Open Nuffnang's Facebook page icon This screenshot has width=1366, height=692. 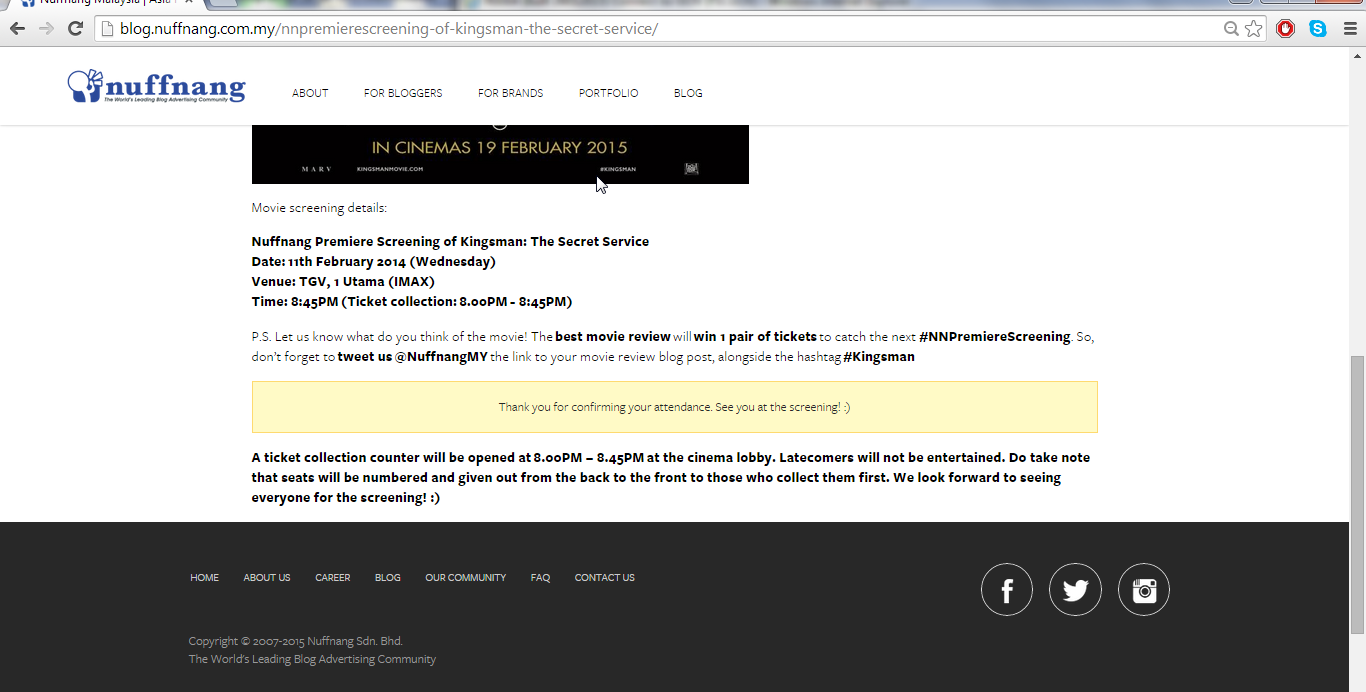click(x=1007, y=590)
